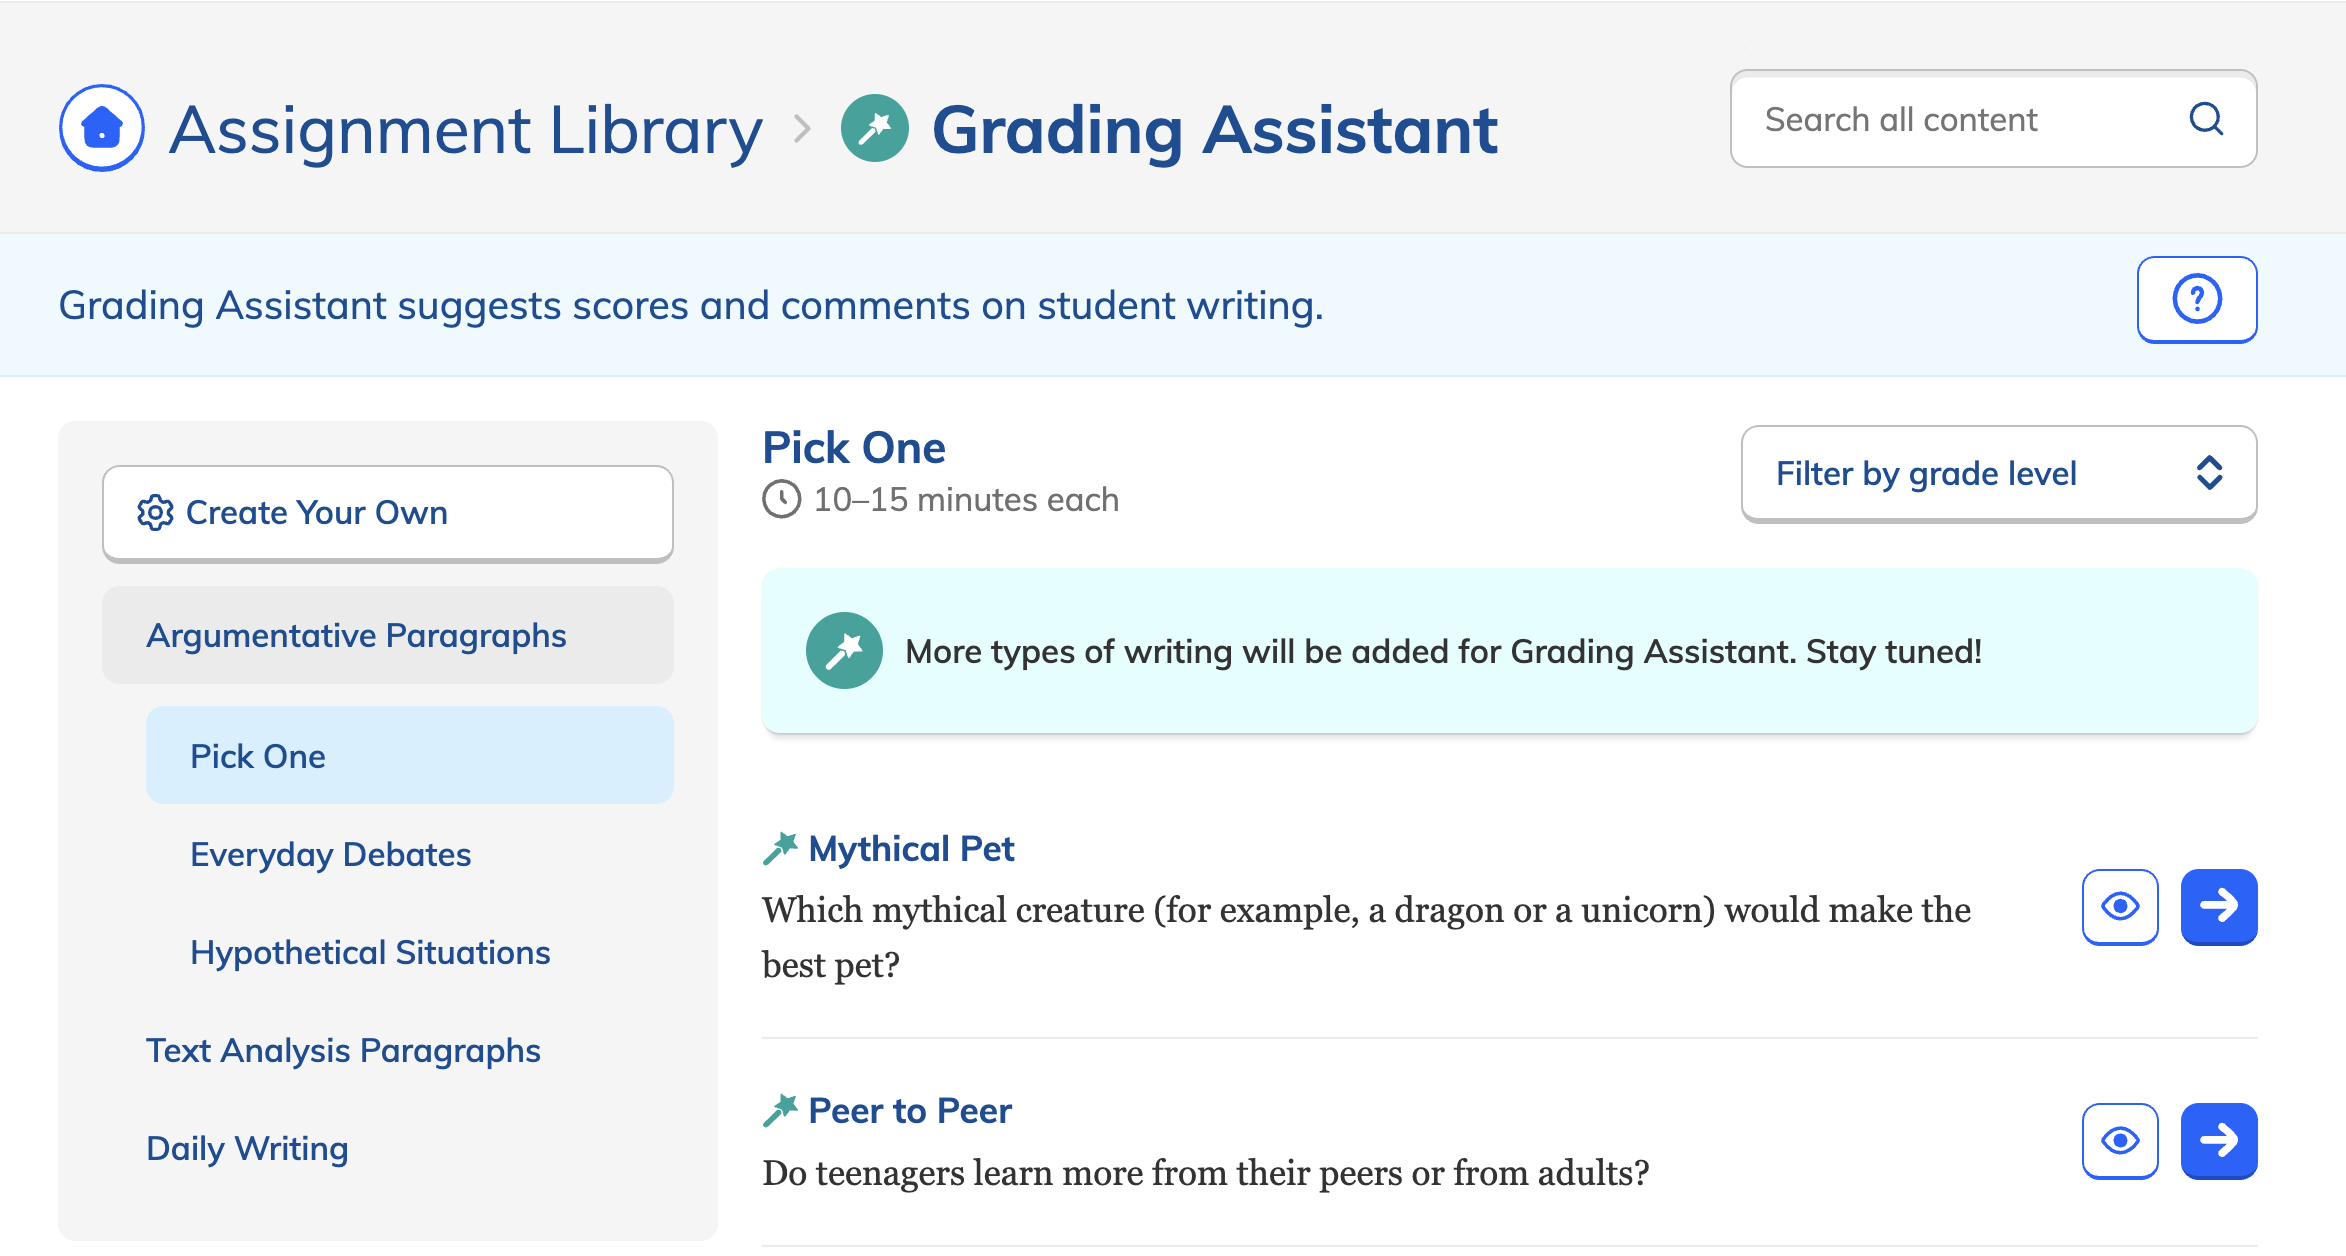
Task: Switch to the Everyday Debates tab
Action: (330, 854)
